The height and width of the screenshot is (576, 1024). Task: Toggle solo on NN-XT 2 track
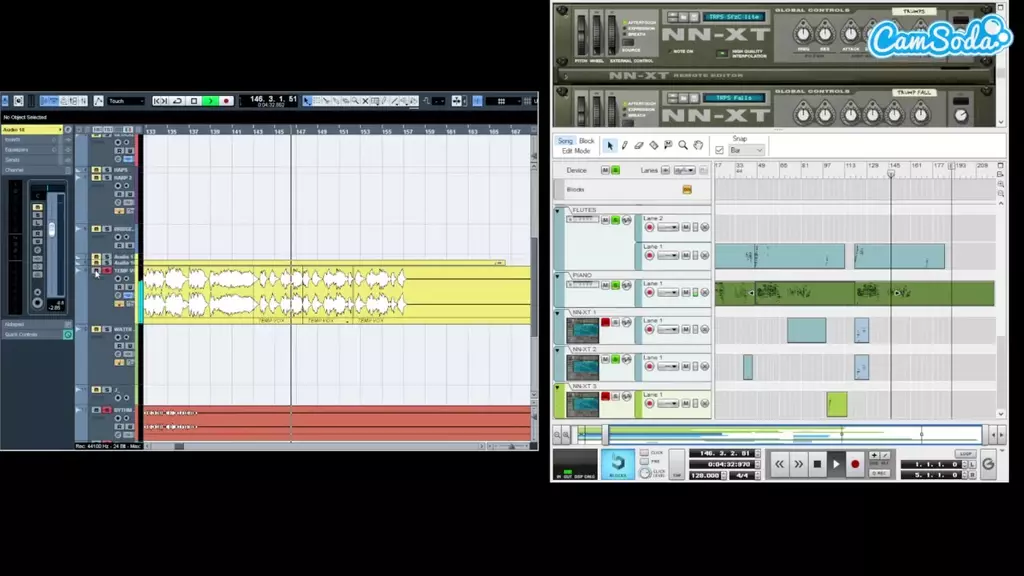point(615,360)
